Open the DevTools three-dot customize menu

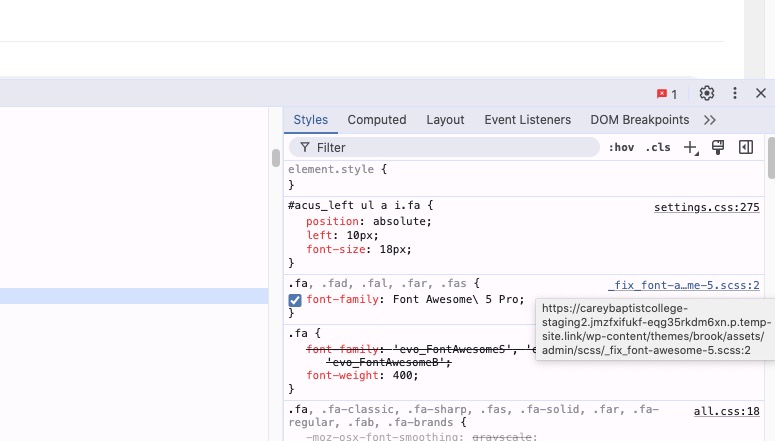point(735,93)
